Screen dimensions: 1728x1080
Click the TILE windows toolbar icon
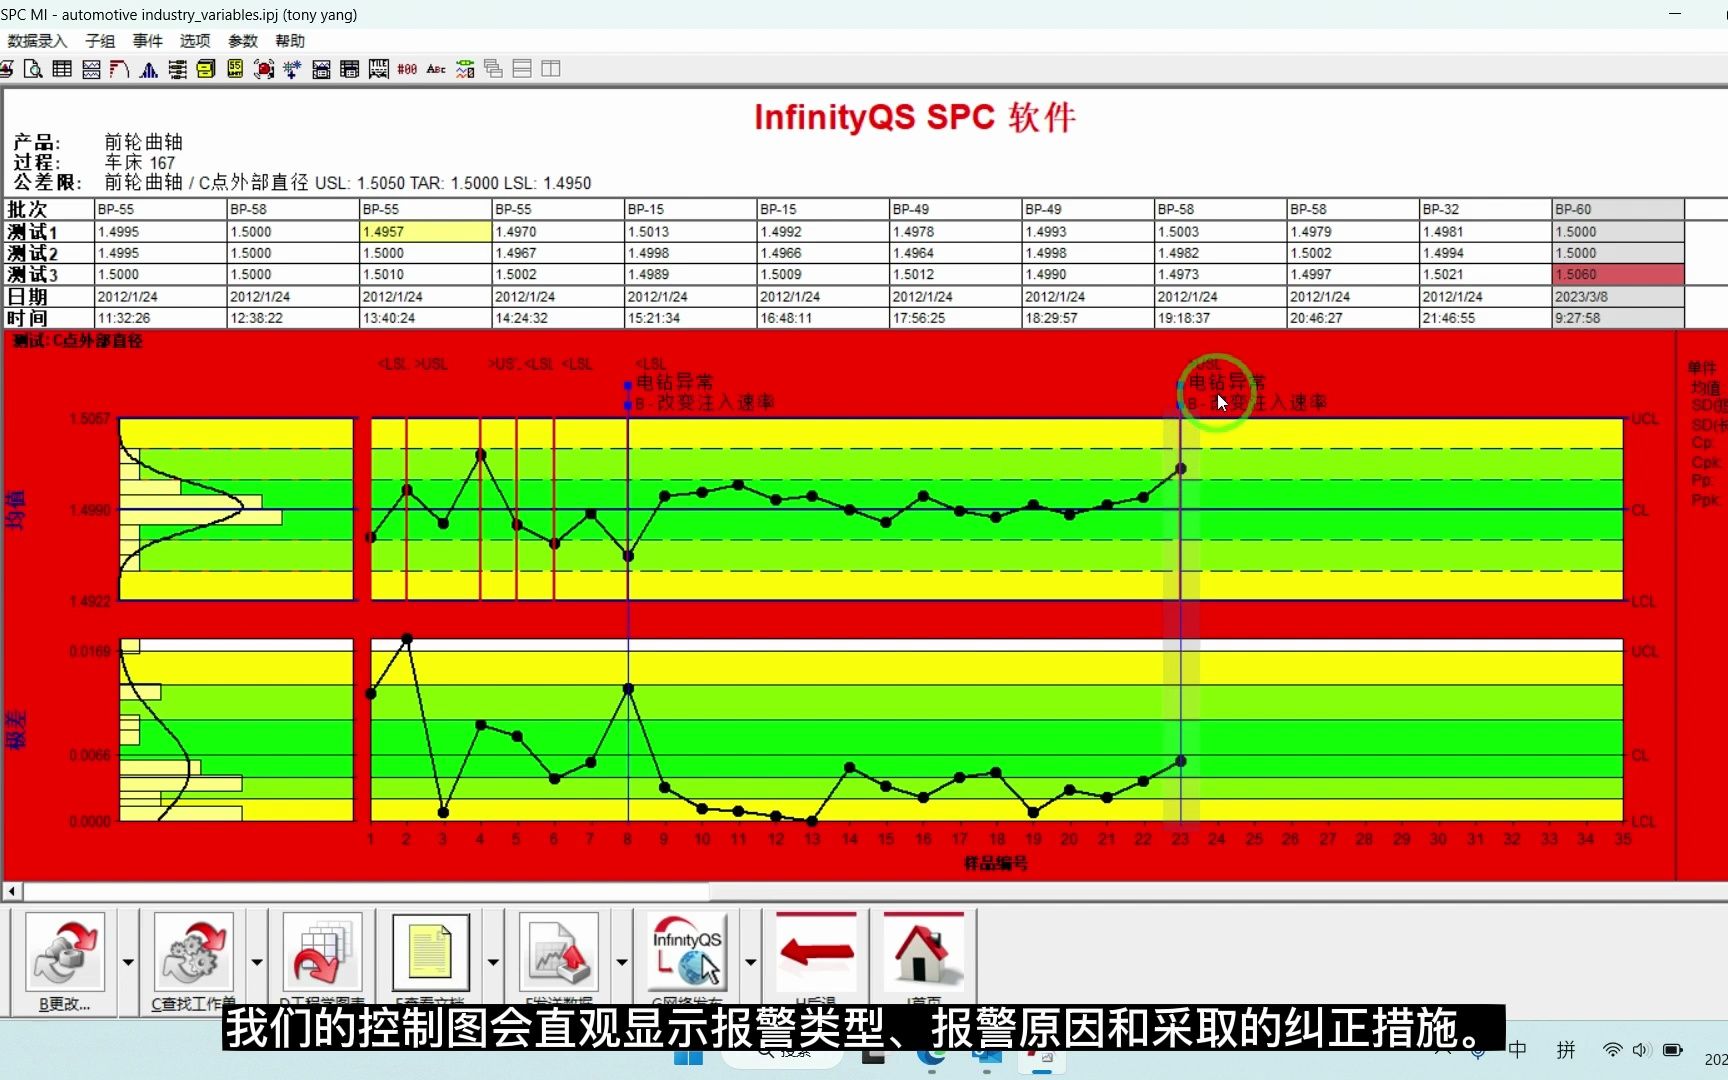pos(379,69)
